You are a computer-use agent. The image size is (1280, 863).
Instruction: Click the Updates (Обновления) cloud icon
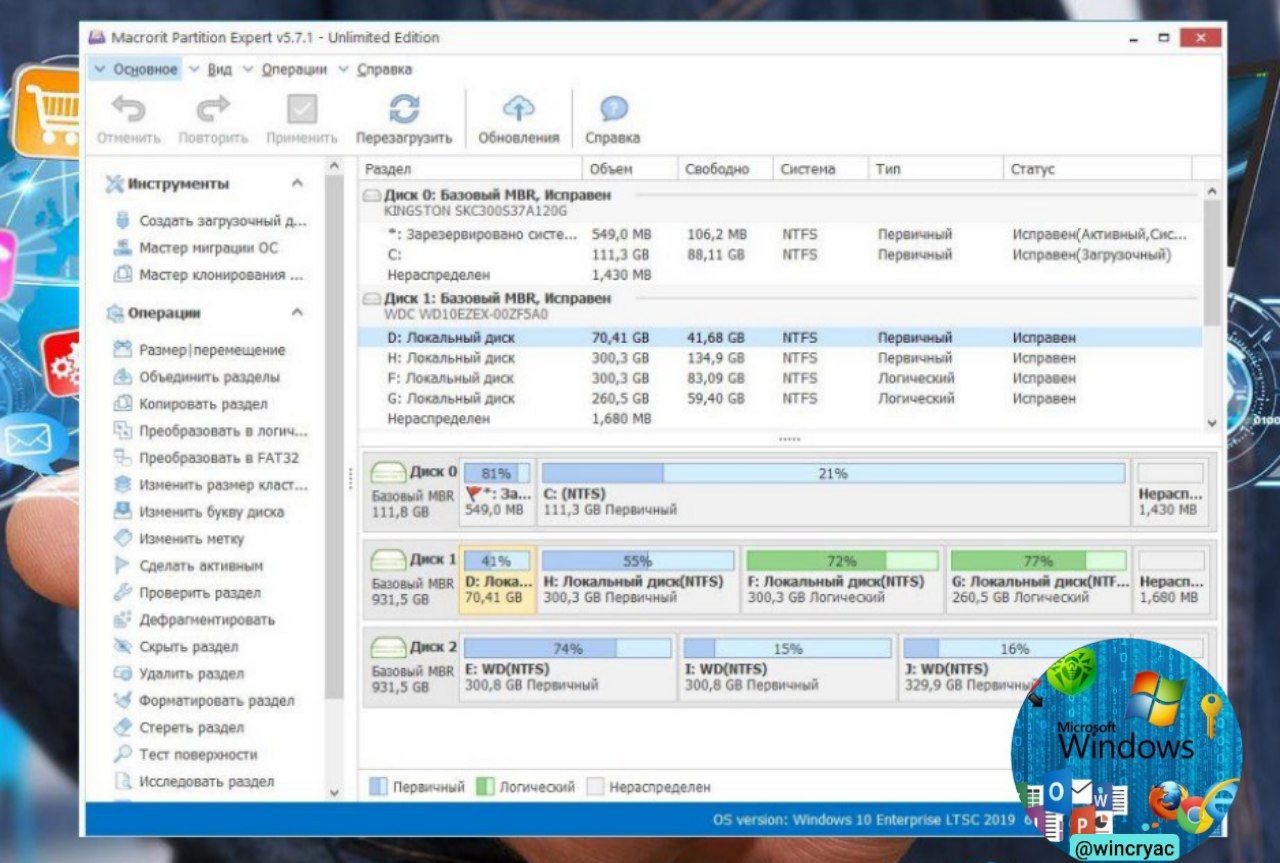(518, 108)
